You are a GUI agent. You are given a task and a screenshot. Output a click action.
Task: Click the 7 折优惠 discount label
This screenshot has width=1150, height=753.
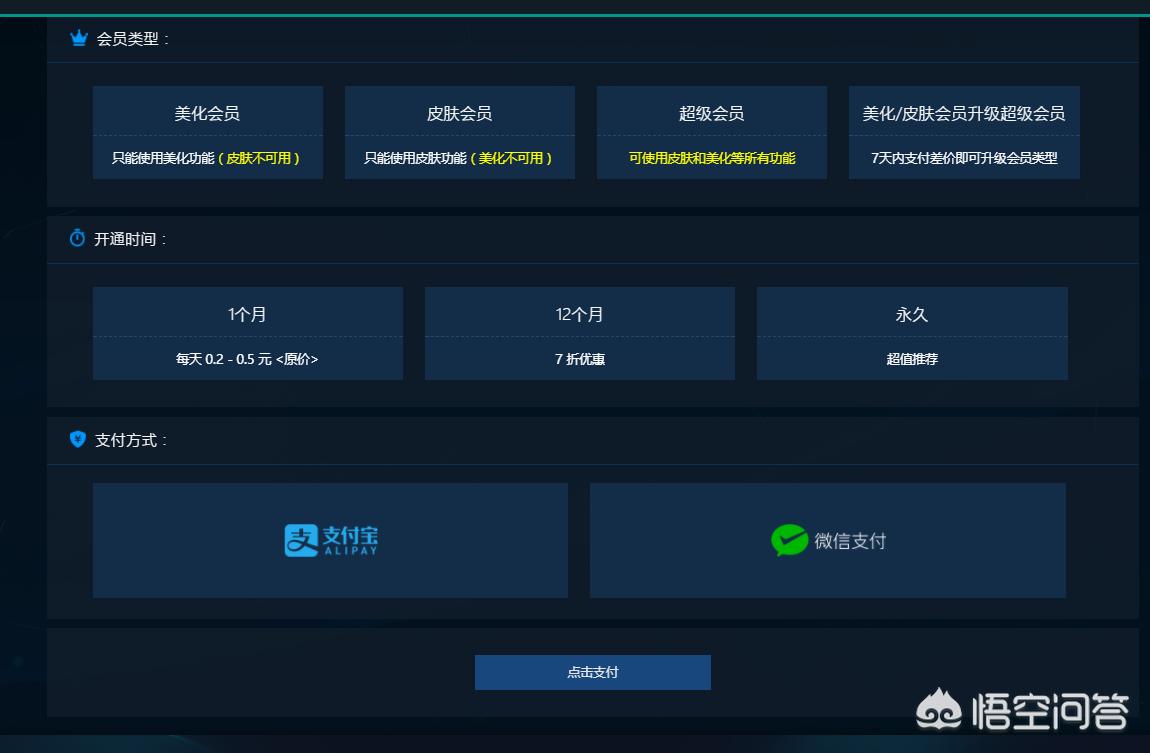[x=580, y=357]
